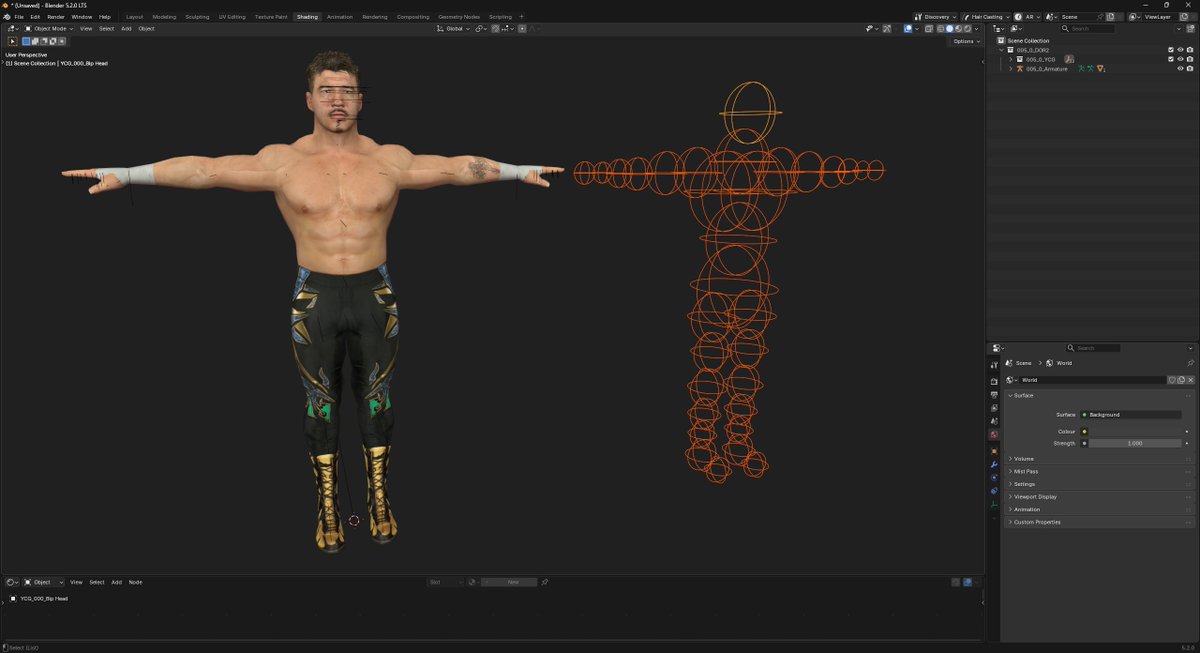The width and height of the screenshot is (1200, 653).
Task: Toggle viewport gizmos button
Action: (886, 29)
